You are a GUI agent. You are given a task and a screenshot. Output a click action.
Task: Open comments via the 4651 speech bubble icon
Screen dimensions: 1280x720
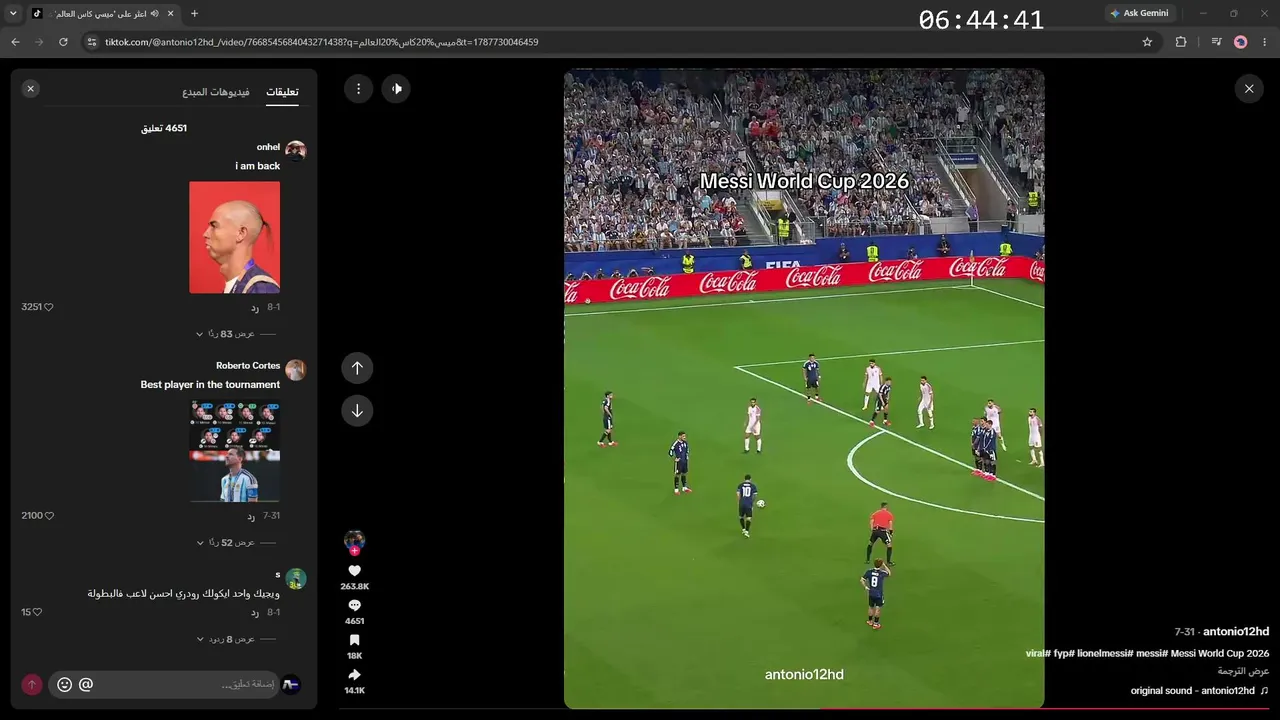[x=354, y=606]
